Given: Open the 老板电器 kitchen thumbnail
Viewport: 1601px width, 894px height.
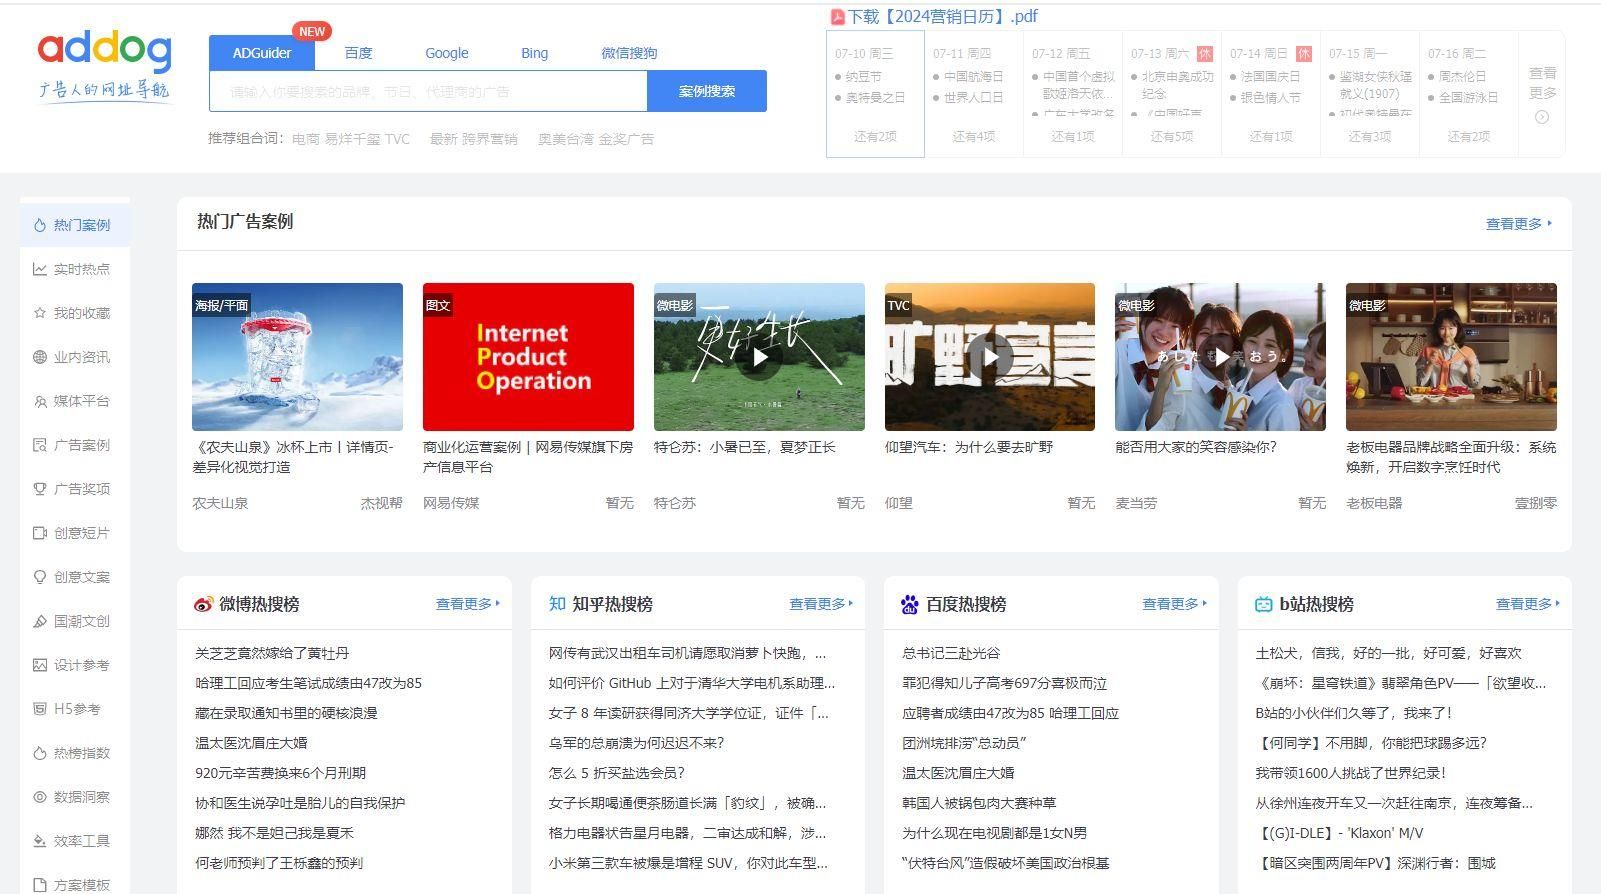Looking at the screenshot, I should (1451, 357).
